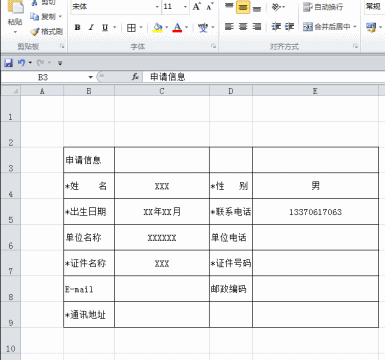Open the Alignment group dialog launcher
The height and width of the screenshot is (360, 385).
pos(355,46)
